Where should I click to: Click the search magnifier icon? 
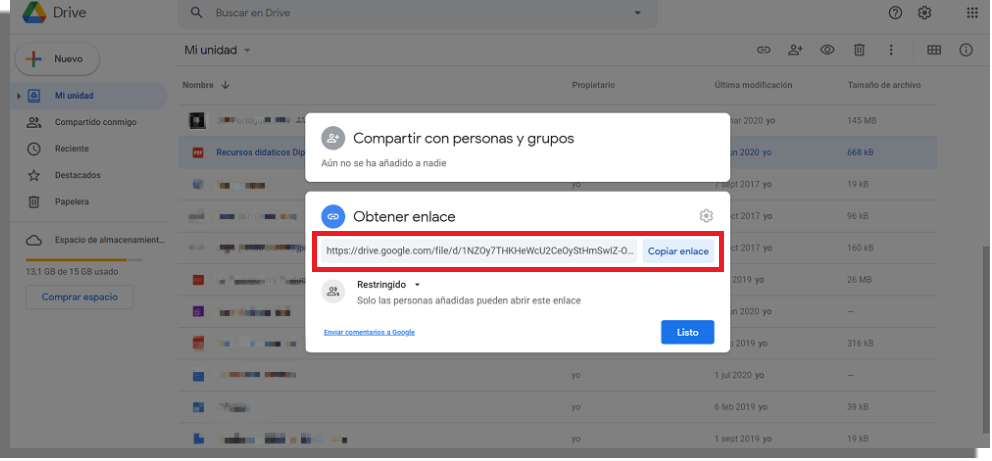197,13
